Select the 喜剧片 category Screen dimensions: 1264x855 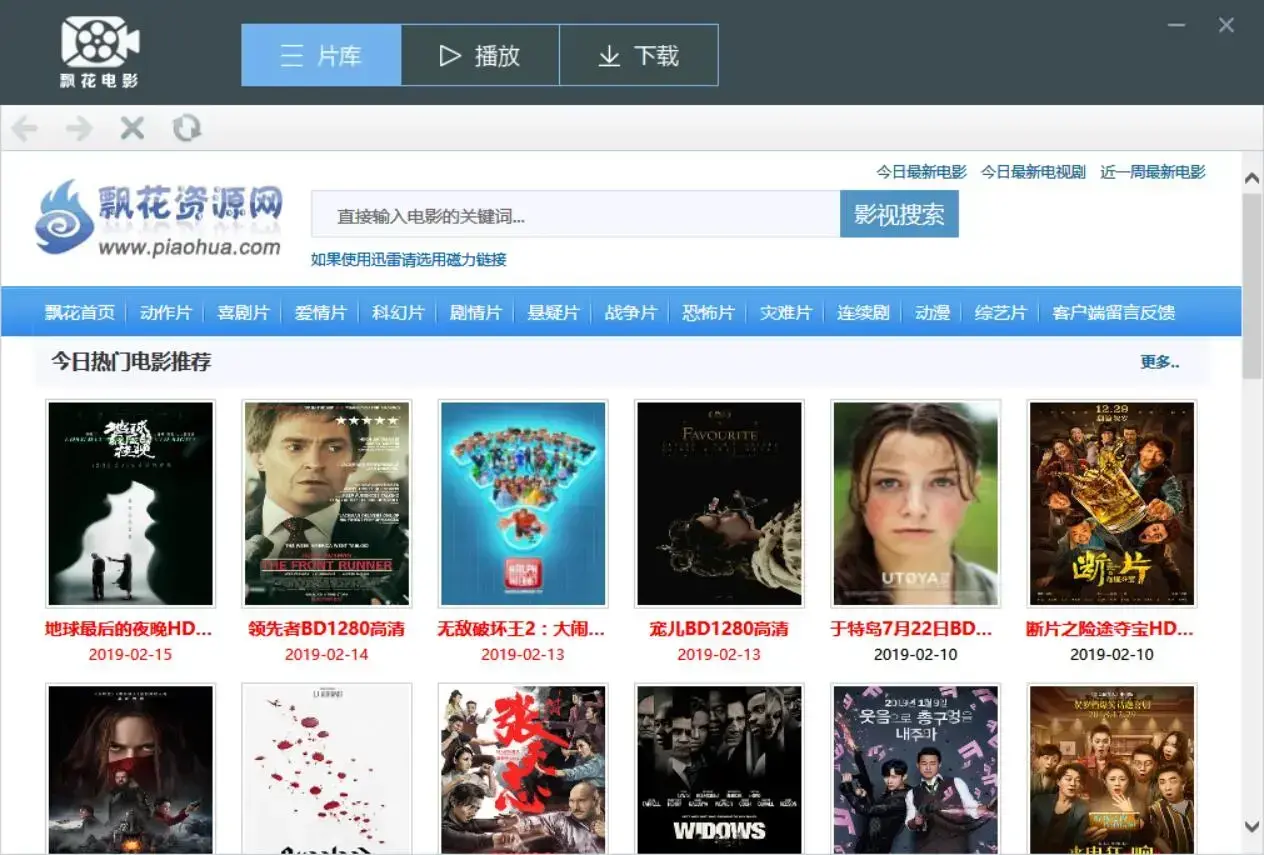(243, 313)
